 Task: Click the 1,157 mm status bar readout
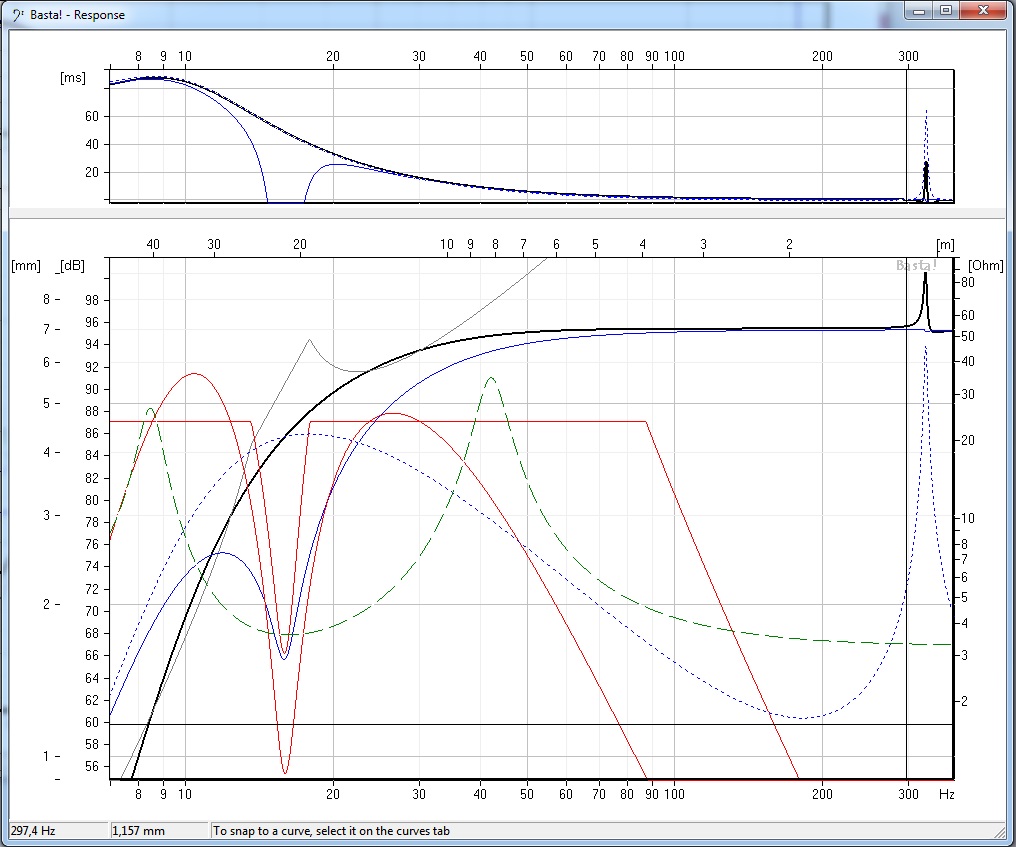click(x=139, y=830)
